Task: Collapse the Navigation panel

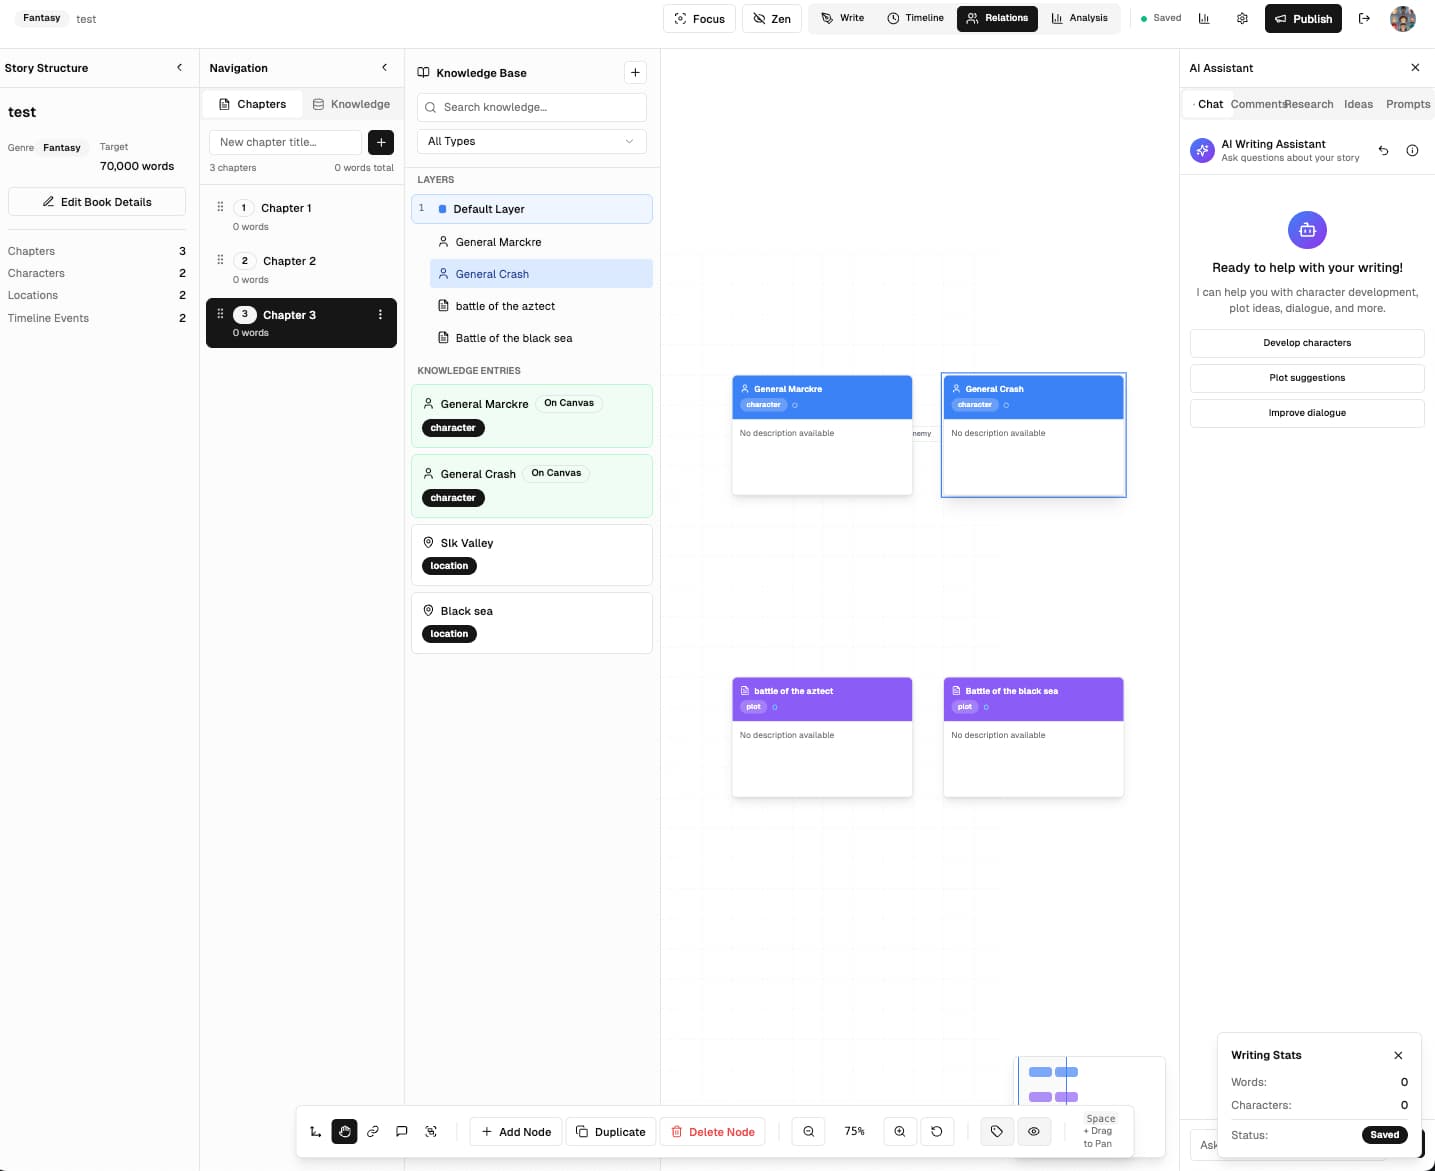Action: click(x=385, y=68)
